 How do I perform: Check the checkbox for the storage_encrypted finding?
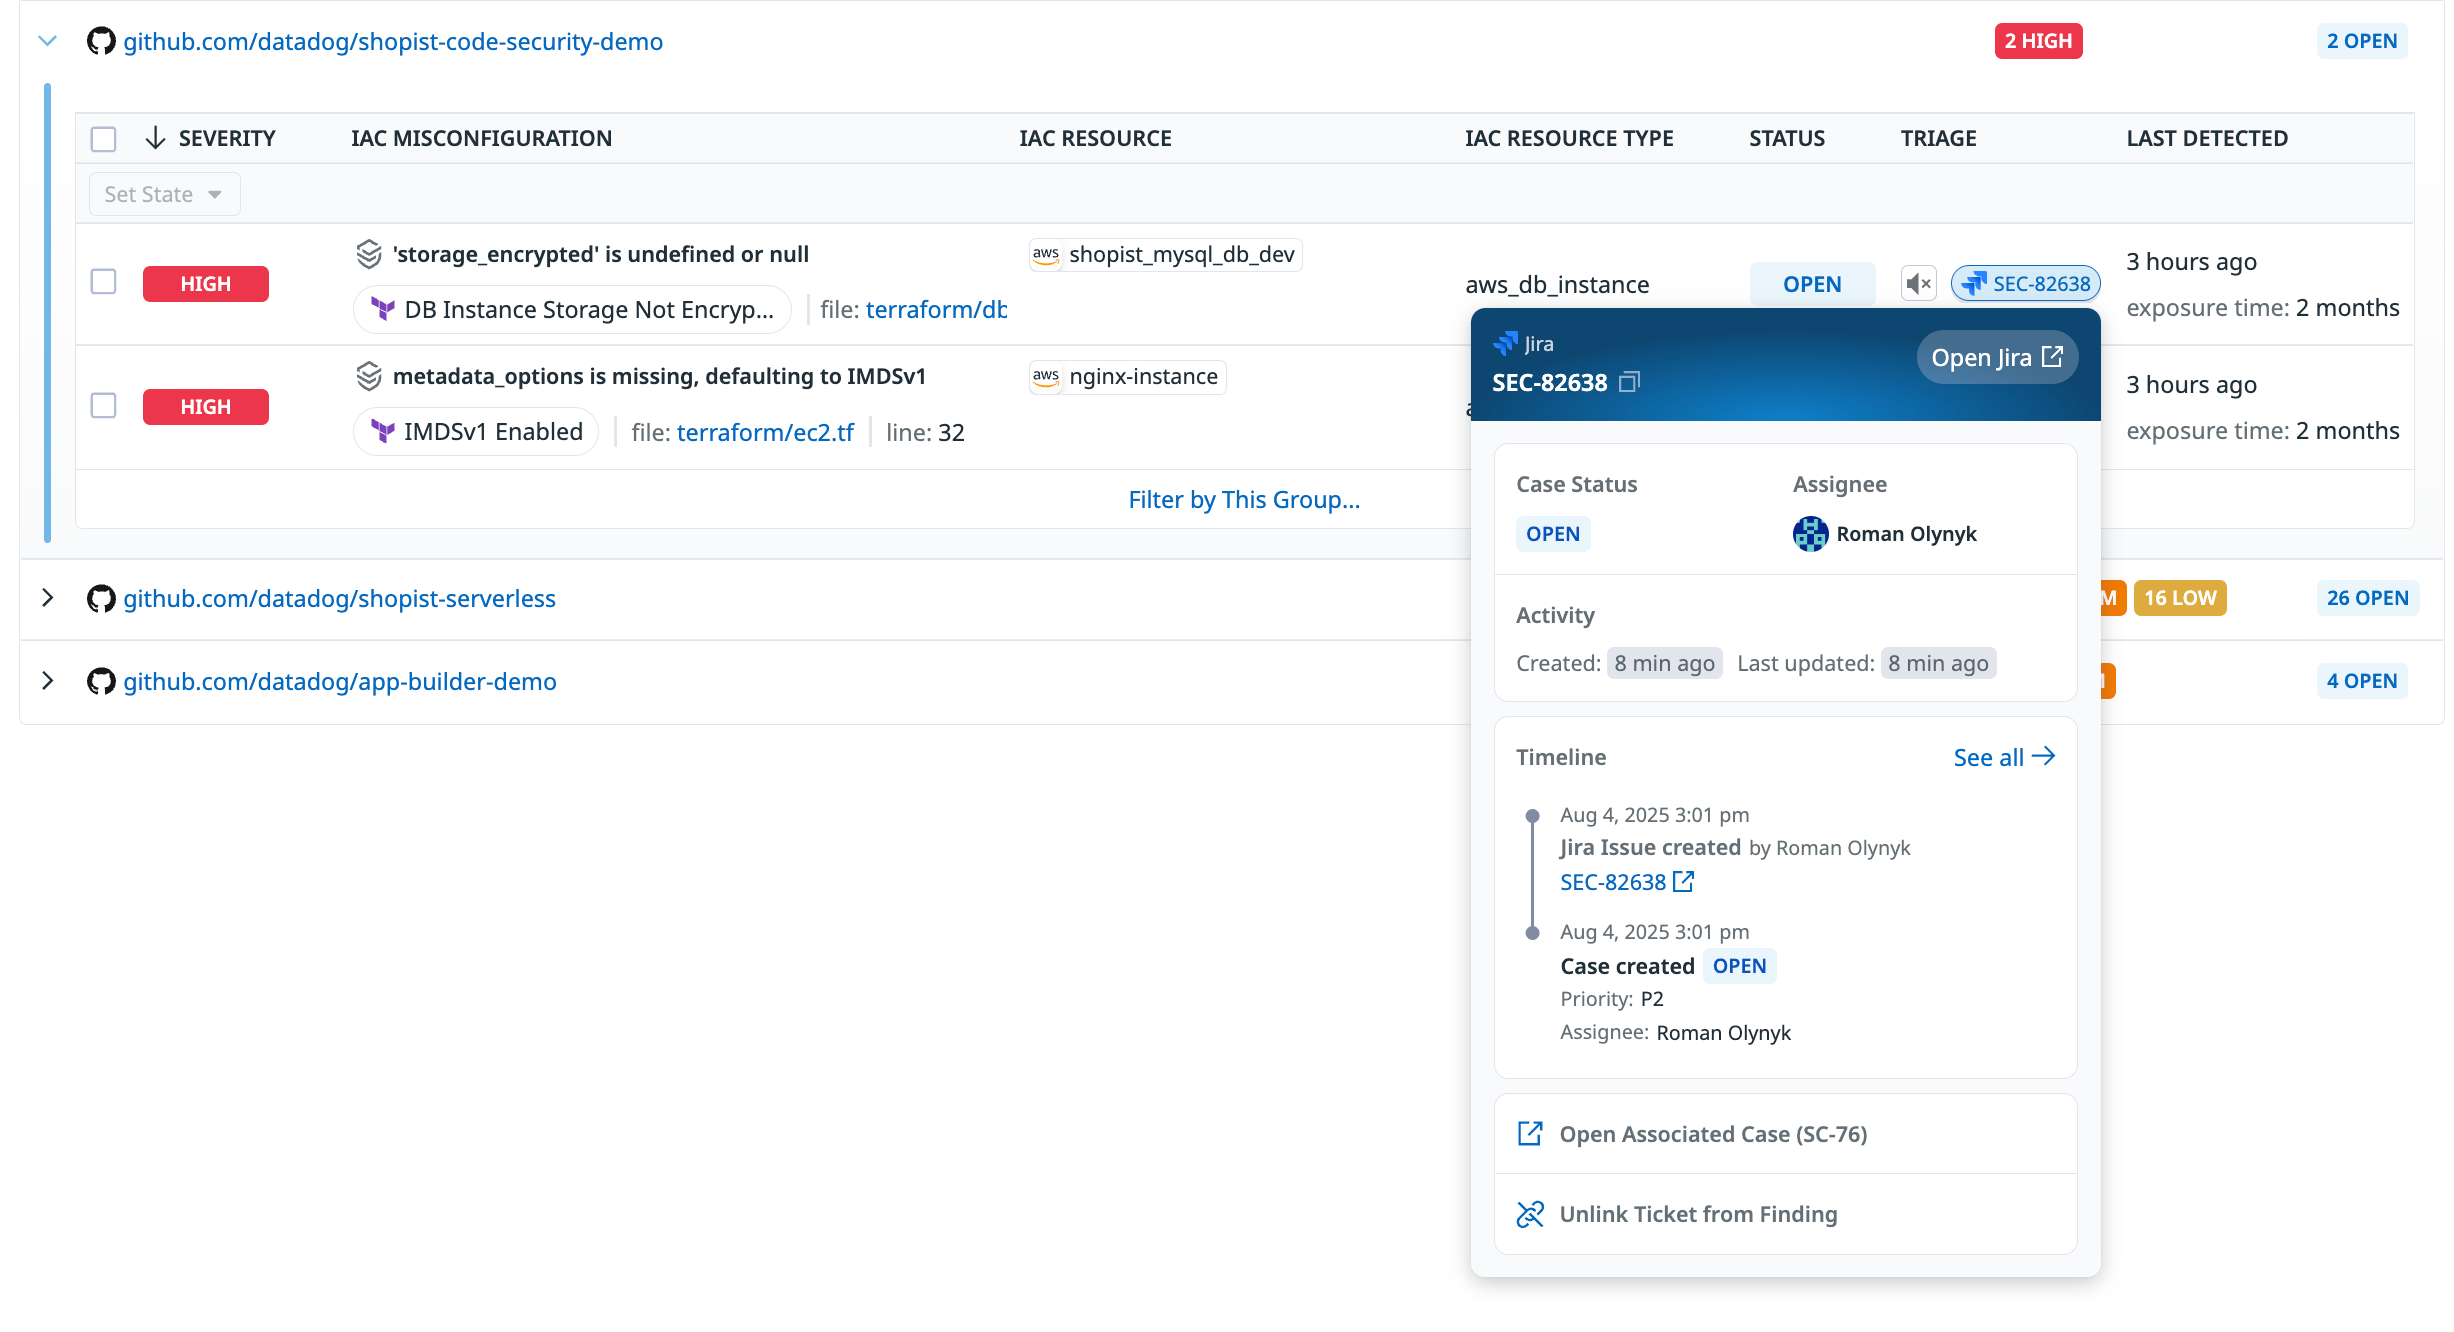103,282
